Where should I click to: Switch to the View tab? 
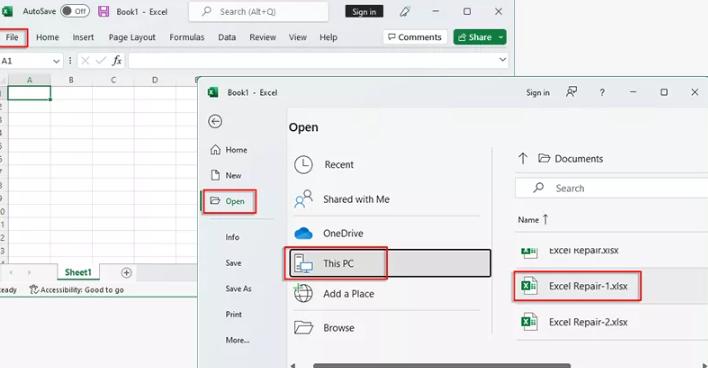click(298, 37)
